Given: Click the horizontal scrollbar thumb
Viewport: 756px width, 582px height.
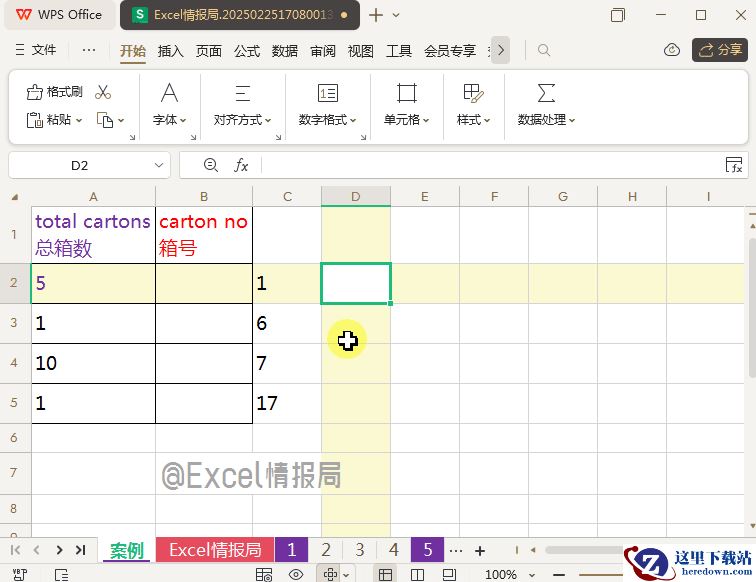Looking at the screenshot, I should 584,550.
